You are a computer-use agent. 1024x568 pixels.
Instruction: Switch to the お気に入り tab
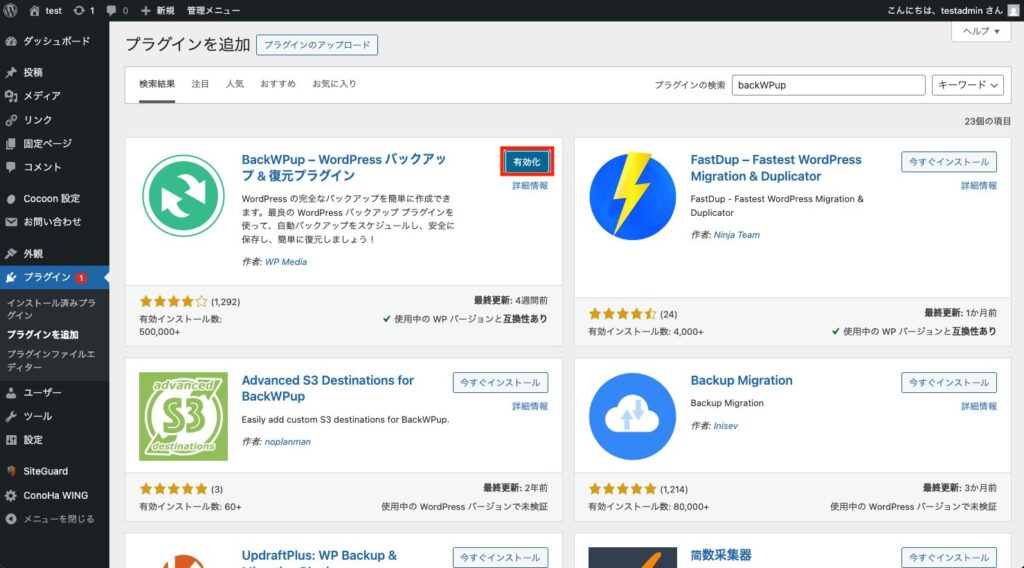pyautogui.click(x=334, y=84)
